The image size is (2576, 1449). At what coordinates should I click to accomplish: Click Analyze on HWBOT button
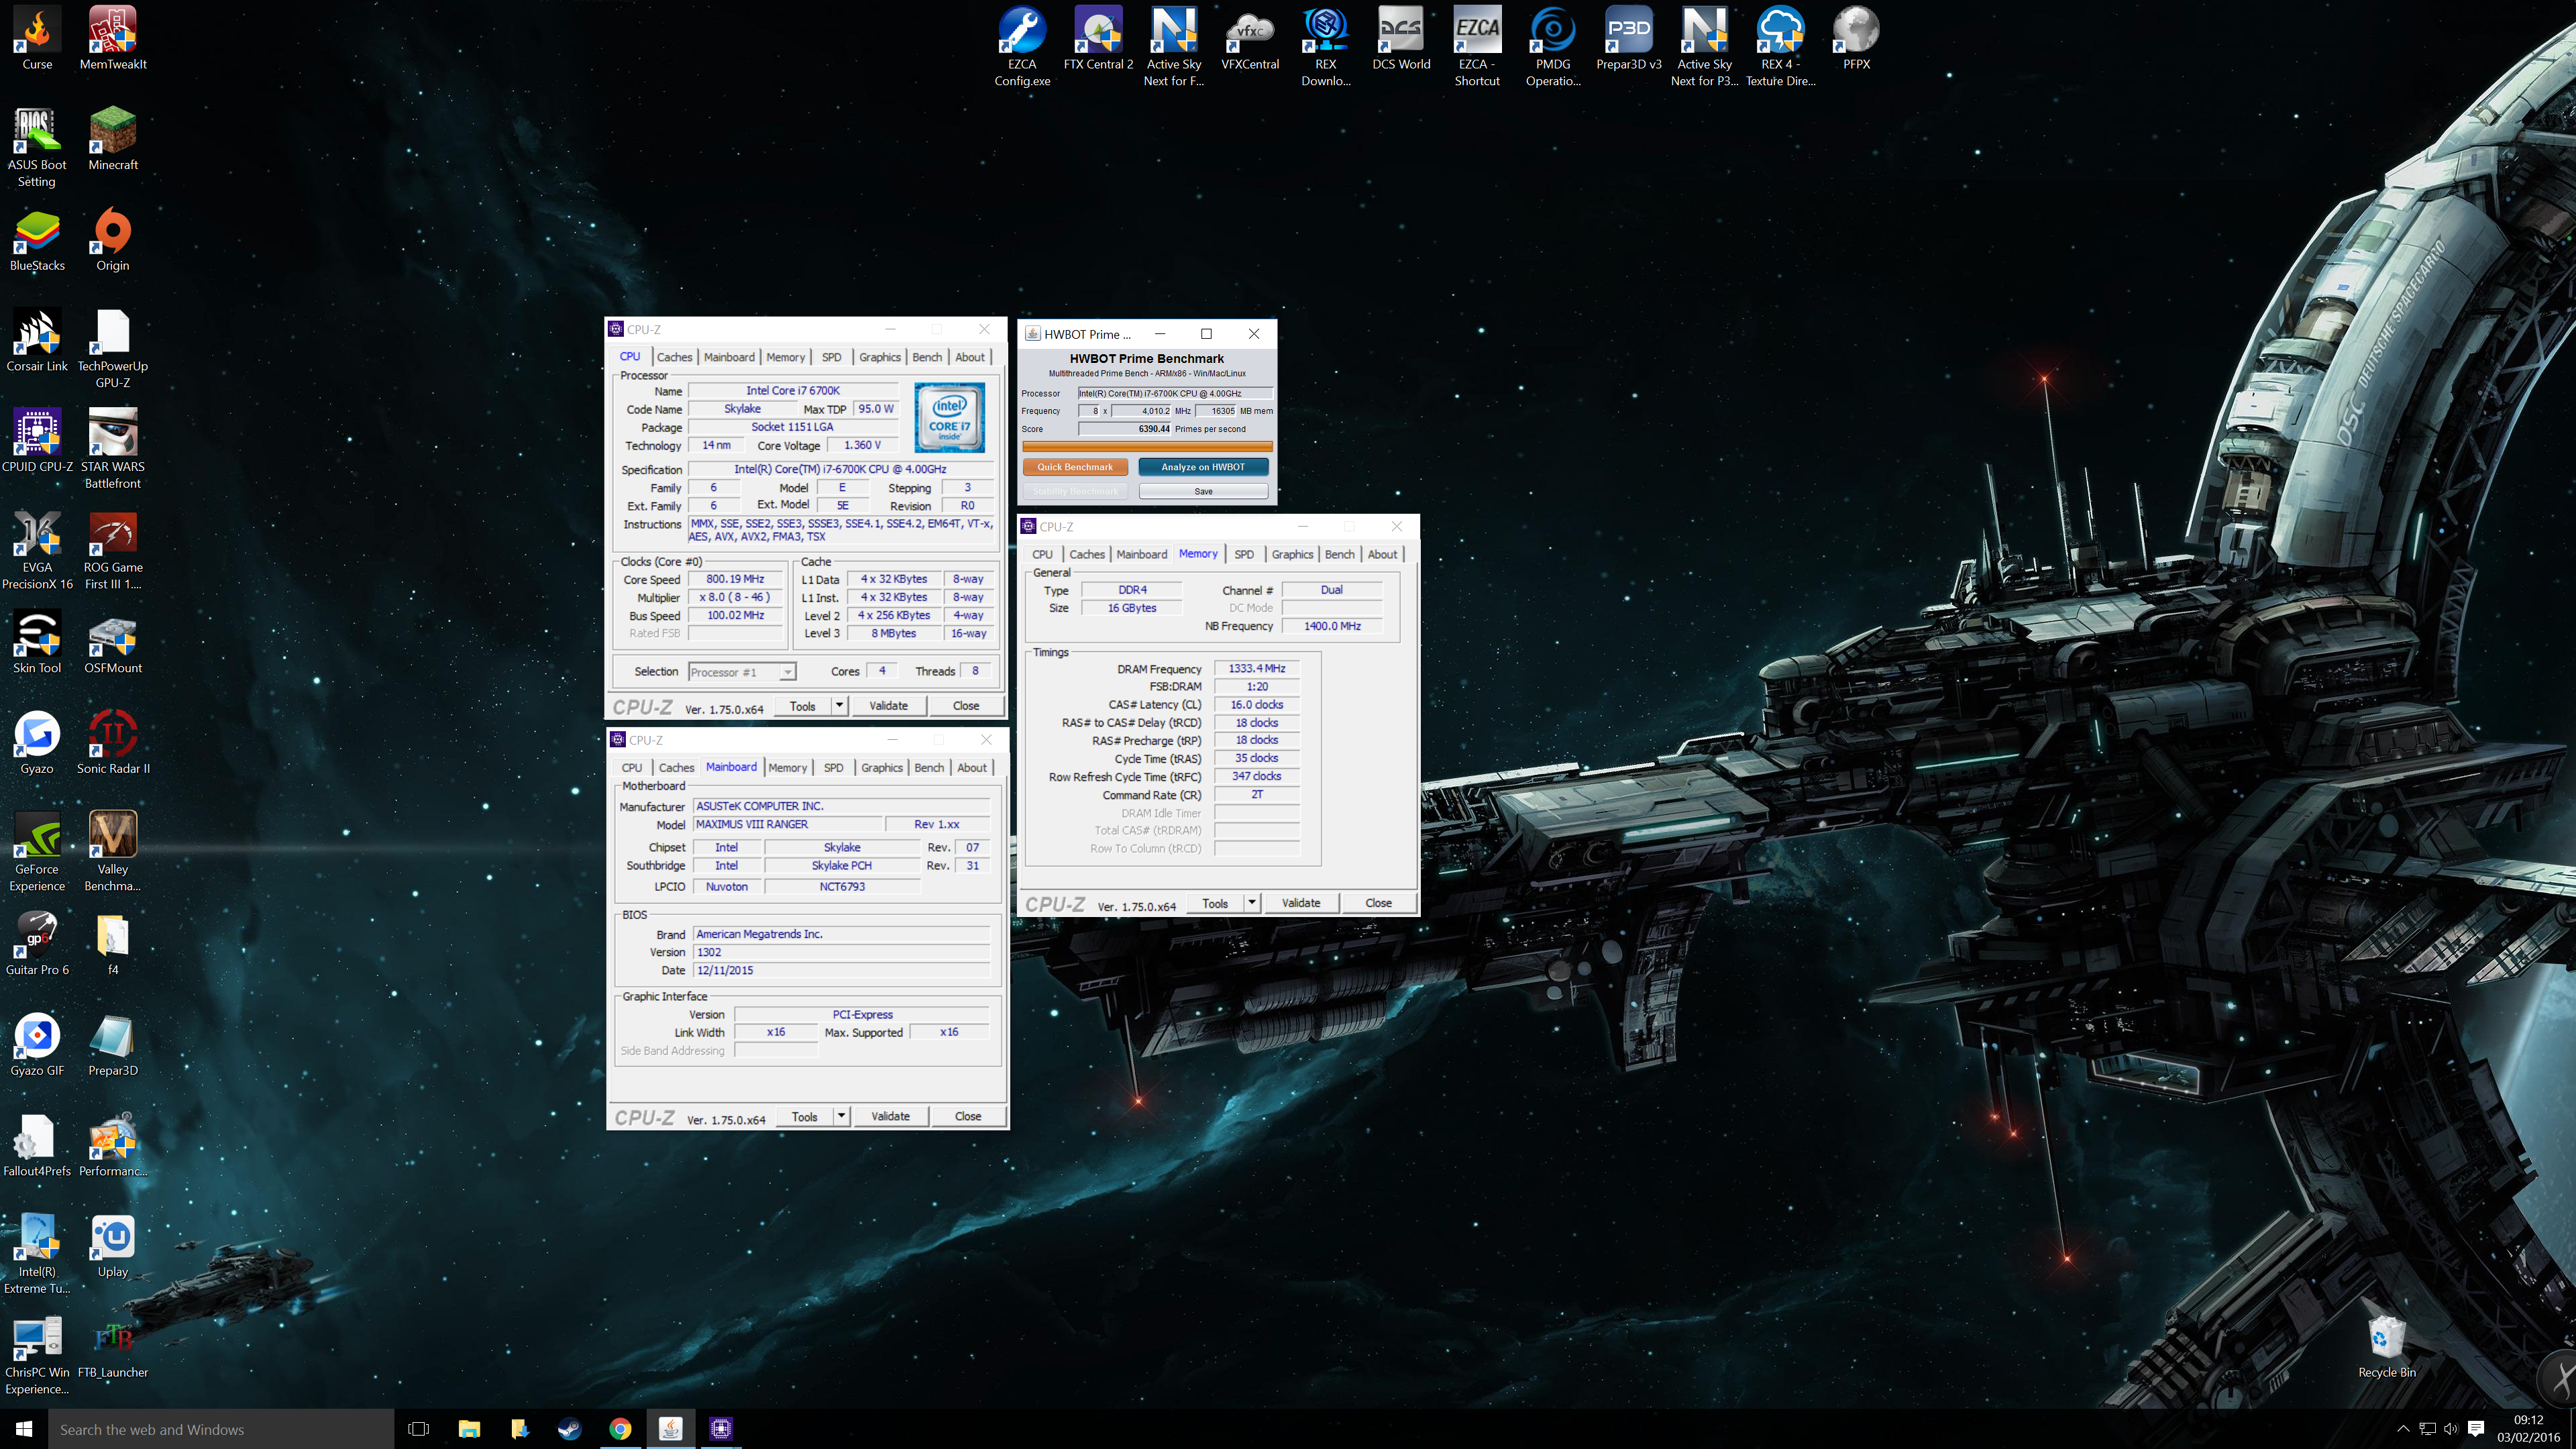[1203, 467]
